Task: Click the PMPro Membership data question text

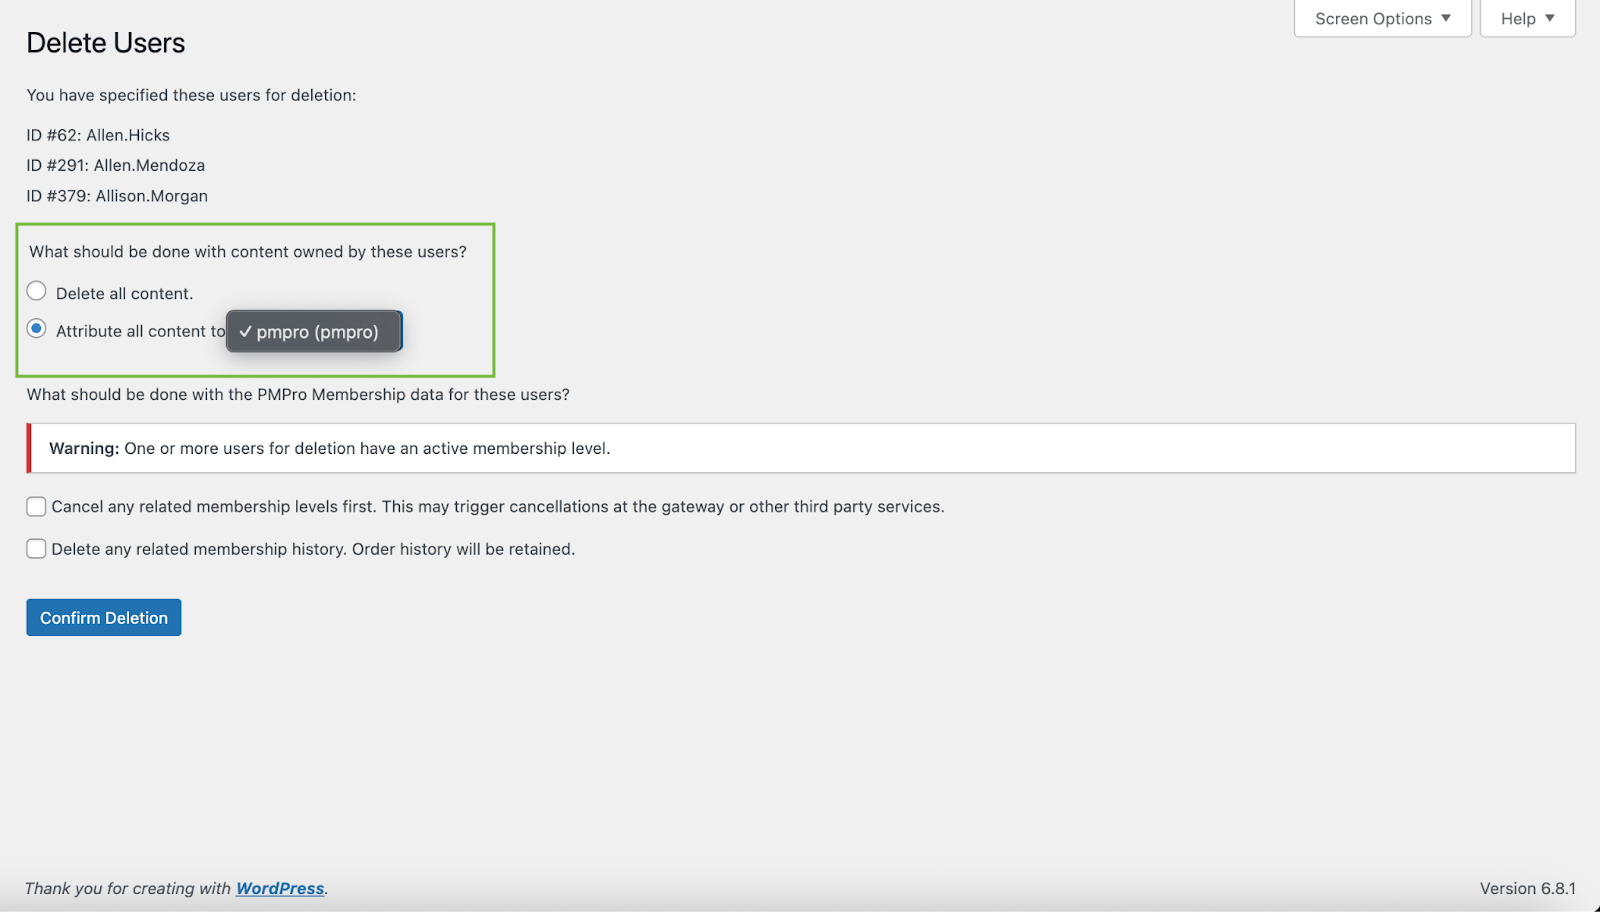Action: coord(298,394)
